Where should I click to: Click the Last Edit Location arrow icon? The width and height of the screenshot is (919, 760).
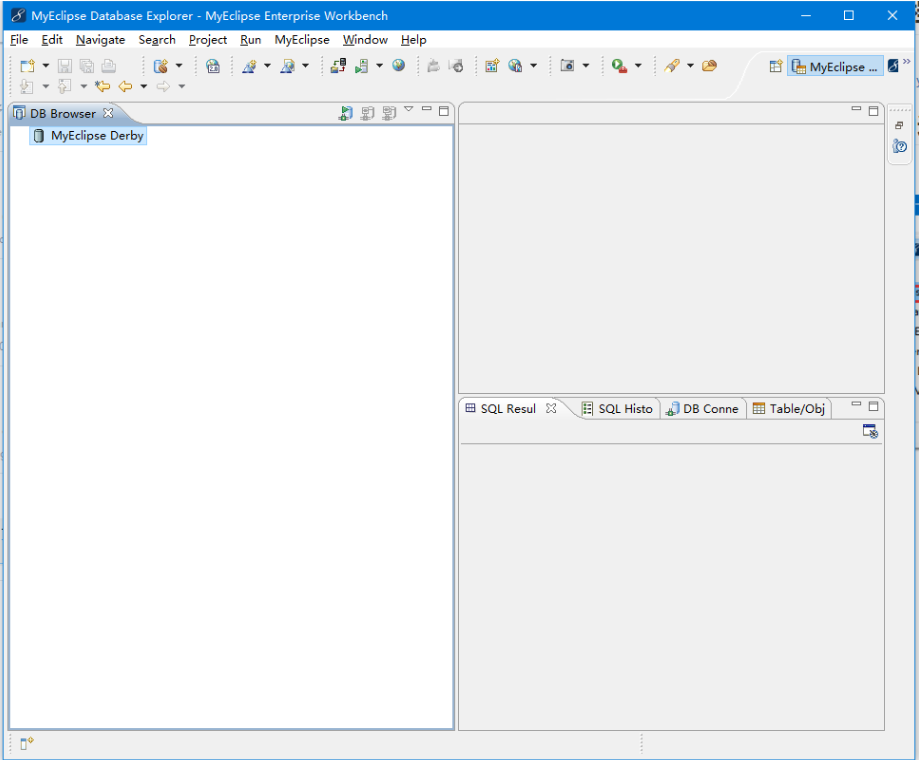click(x=102, y=87)
